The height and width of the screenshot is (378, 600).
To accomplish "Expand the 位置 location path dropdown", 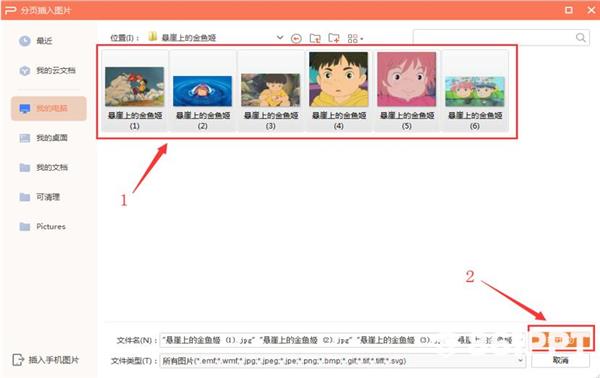I will click(x=280, y=37).
